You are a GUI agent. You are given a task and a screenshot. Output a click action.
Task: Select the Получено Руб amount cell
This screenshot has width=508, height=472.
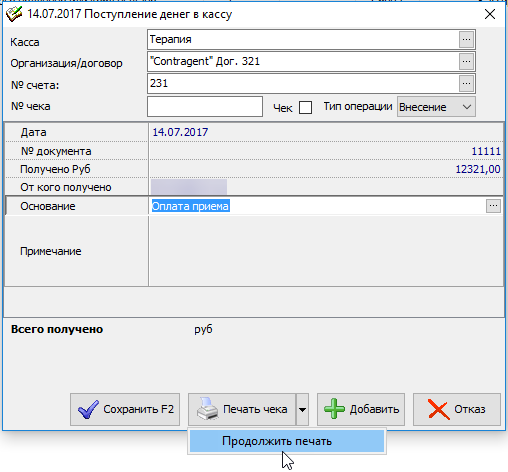[326, 169]
